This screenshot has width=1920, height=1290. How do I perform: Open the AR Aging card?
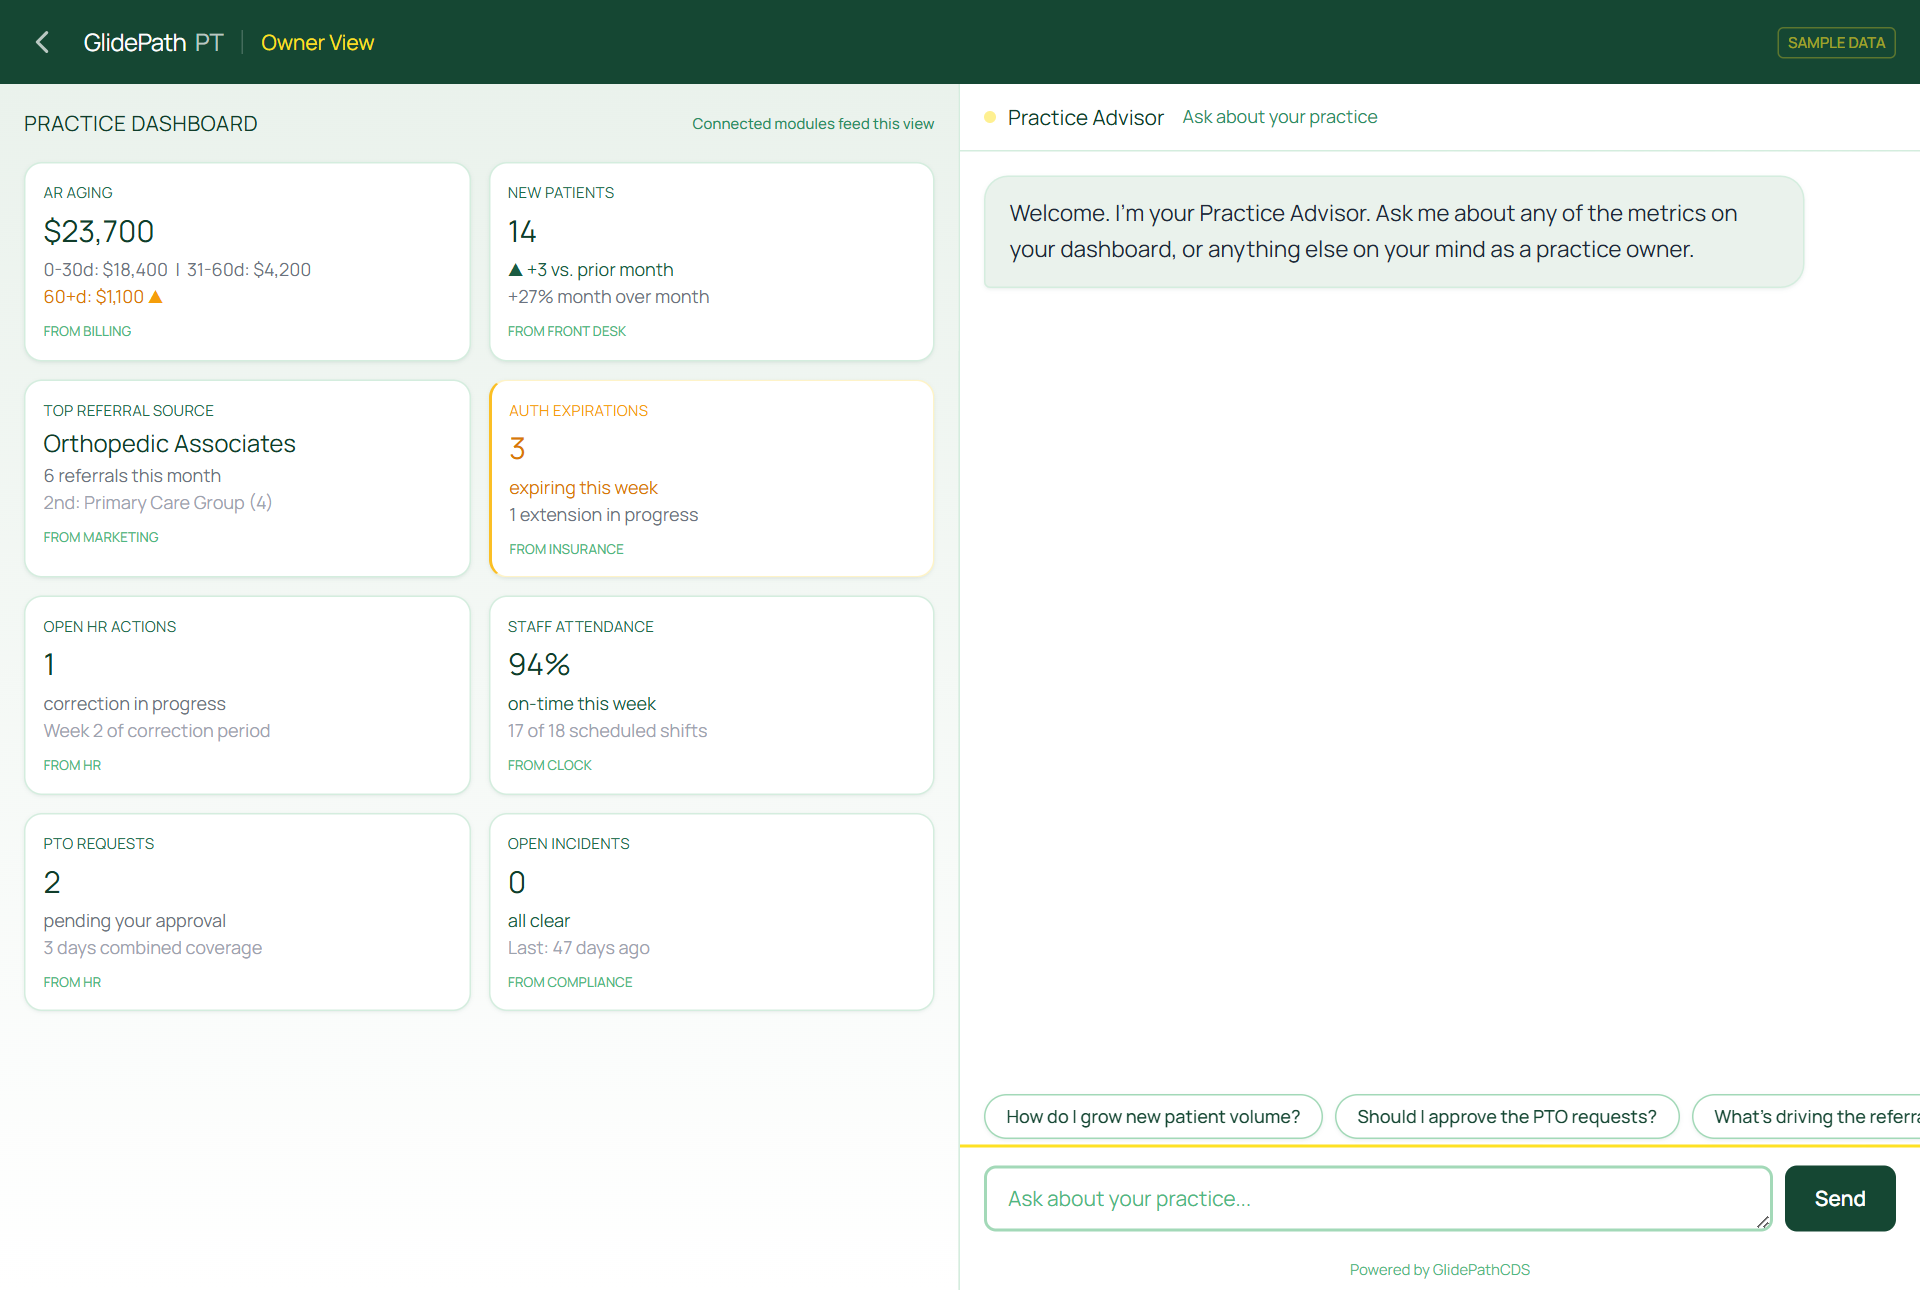(x=247, y=261)
